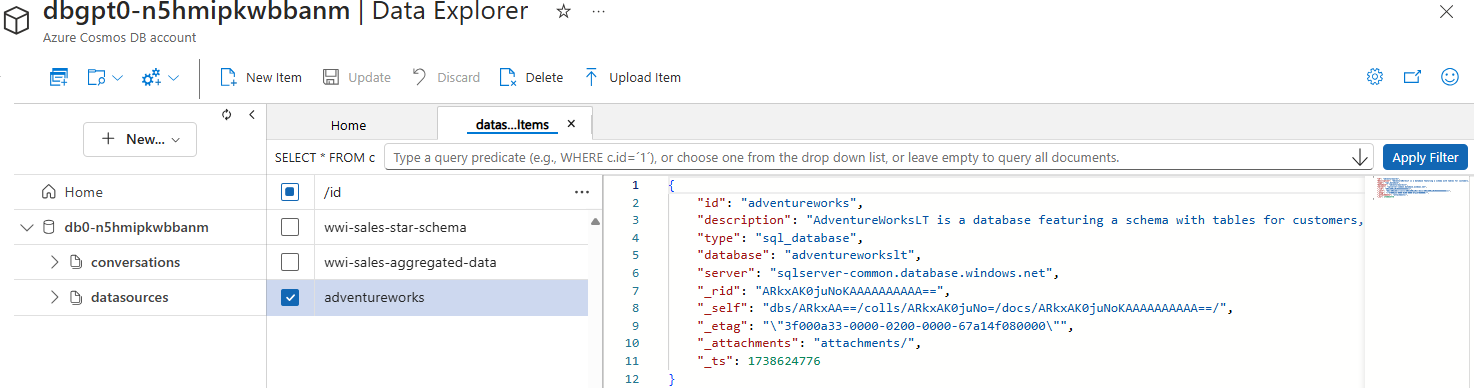Select the datasources container label
This screenshot has width=1474, height=388.
129,297
